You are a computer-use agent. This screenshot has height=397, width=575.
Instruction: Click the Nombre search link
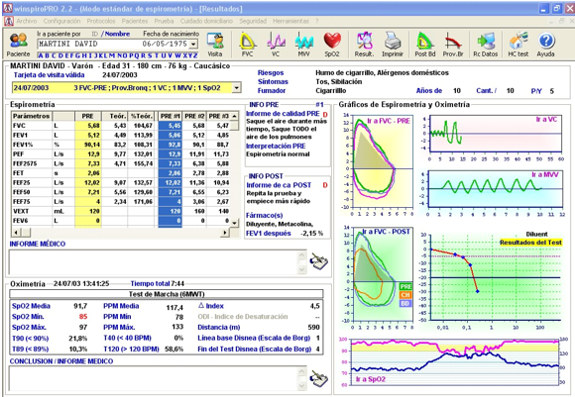click(x=117, y=34)
